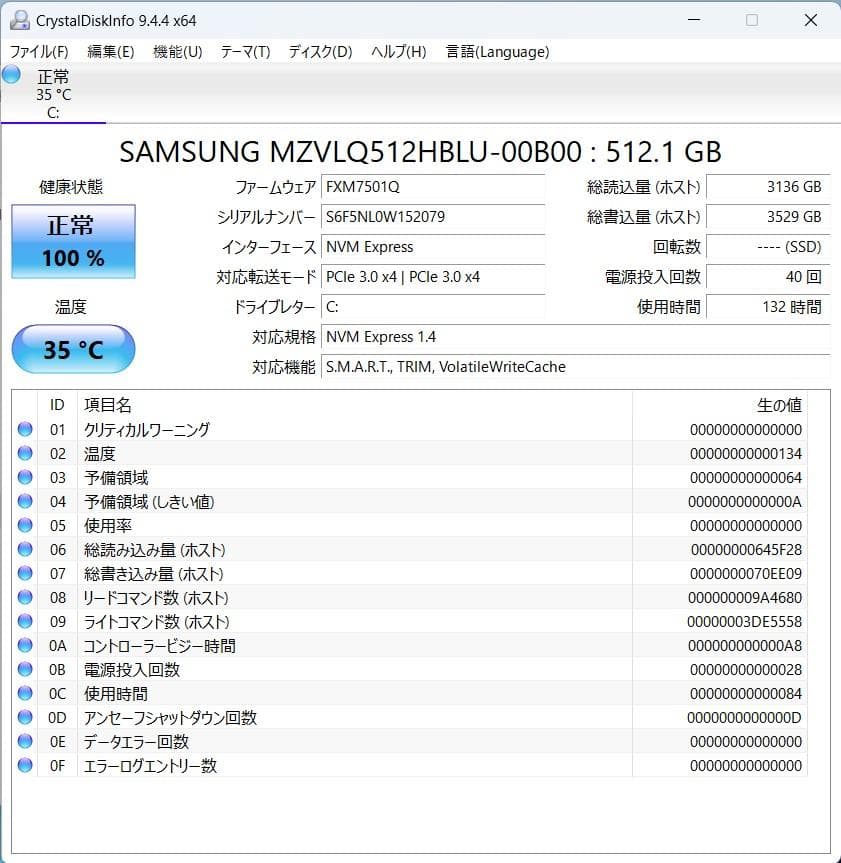Click the 35 °C temperature indicator button
Screen dimensions: 841x863
click(72, 349)
